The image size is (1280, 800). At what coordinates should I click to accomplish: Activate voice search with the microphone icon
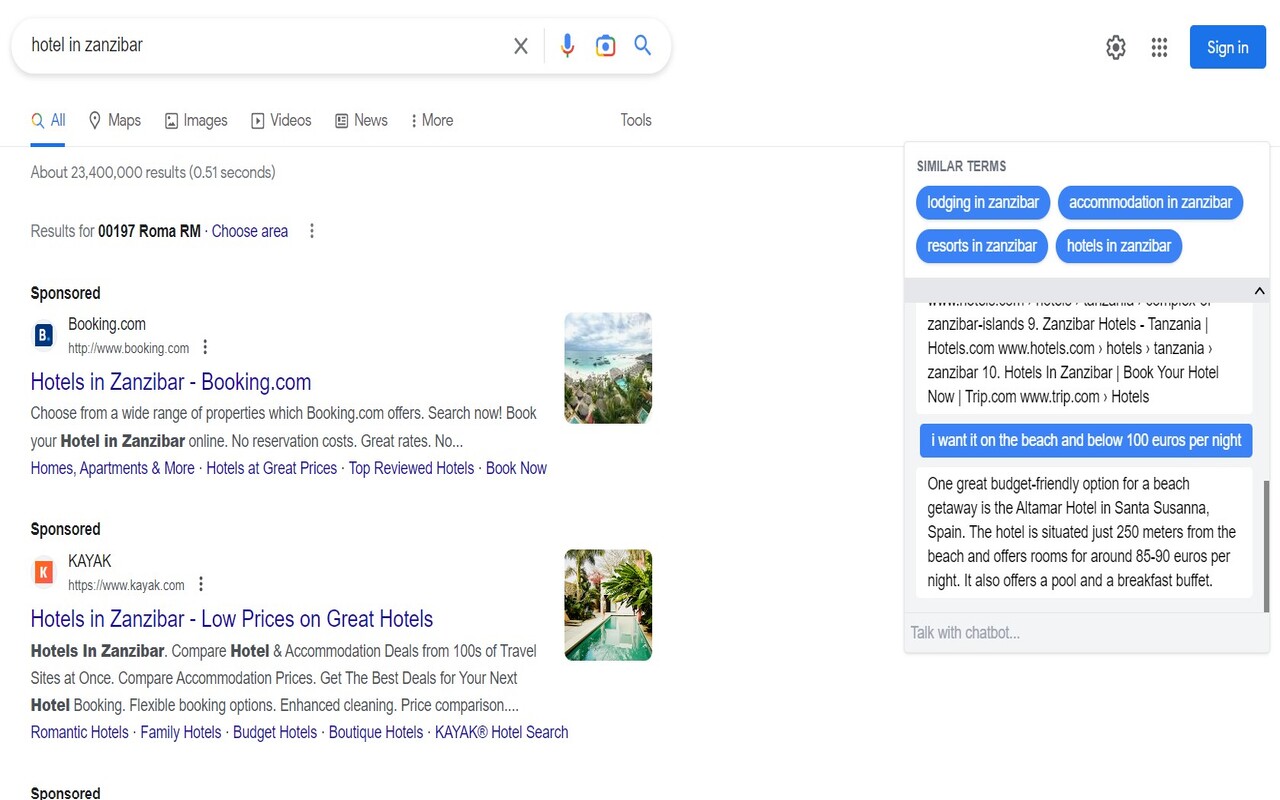point(567,45)
